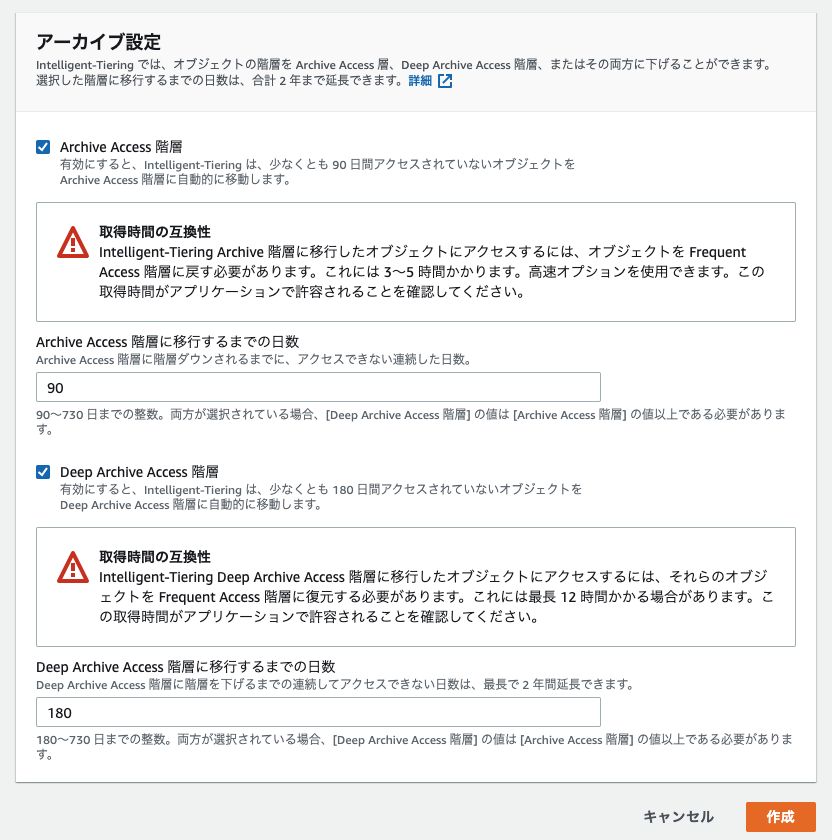Click the checkmark icon next to Deep Archive Access 階層
This screenshot has width=832, height=840.
point(43,471)
